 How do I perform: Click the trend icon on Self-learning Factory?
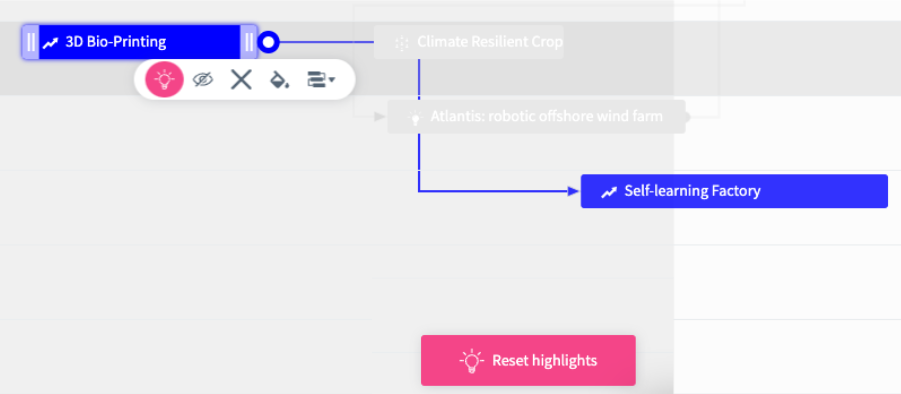coord(609,192)
